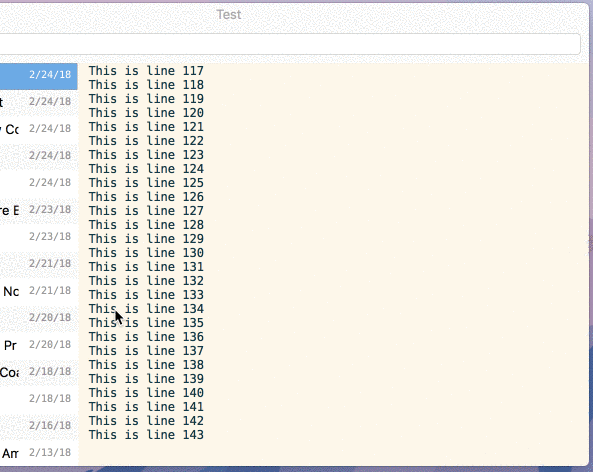Click on text 'This is line 121'
This screenshot has height=472, width=593.
coord(146,127)
